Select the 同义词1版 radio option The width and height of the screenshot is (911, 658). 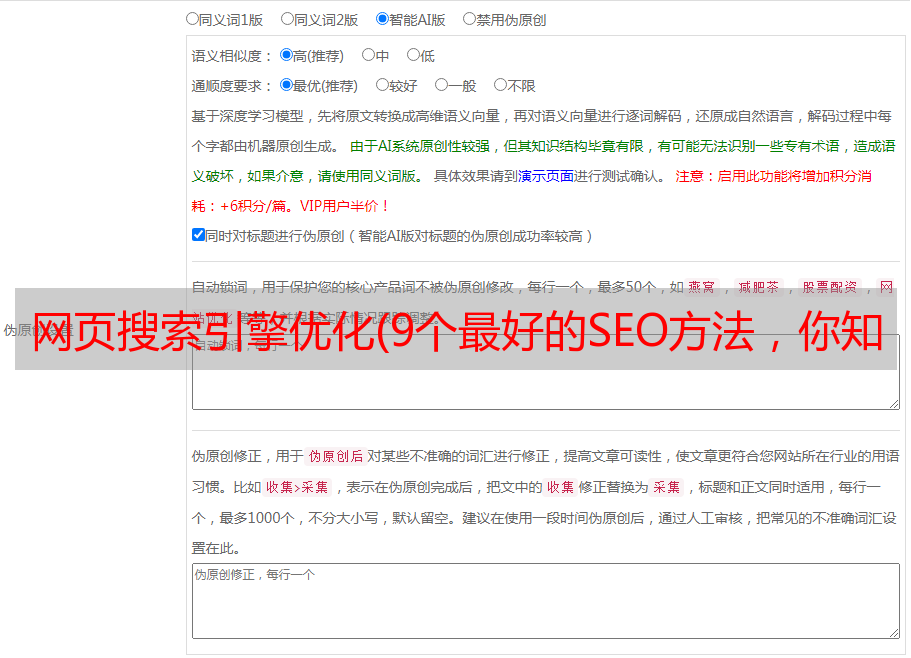coord(193,19)
